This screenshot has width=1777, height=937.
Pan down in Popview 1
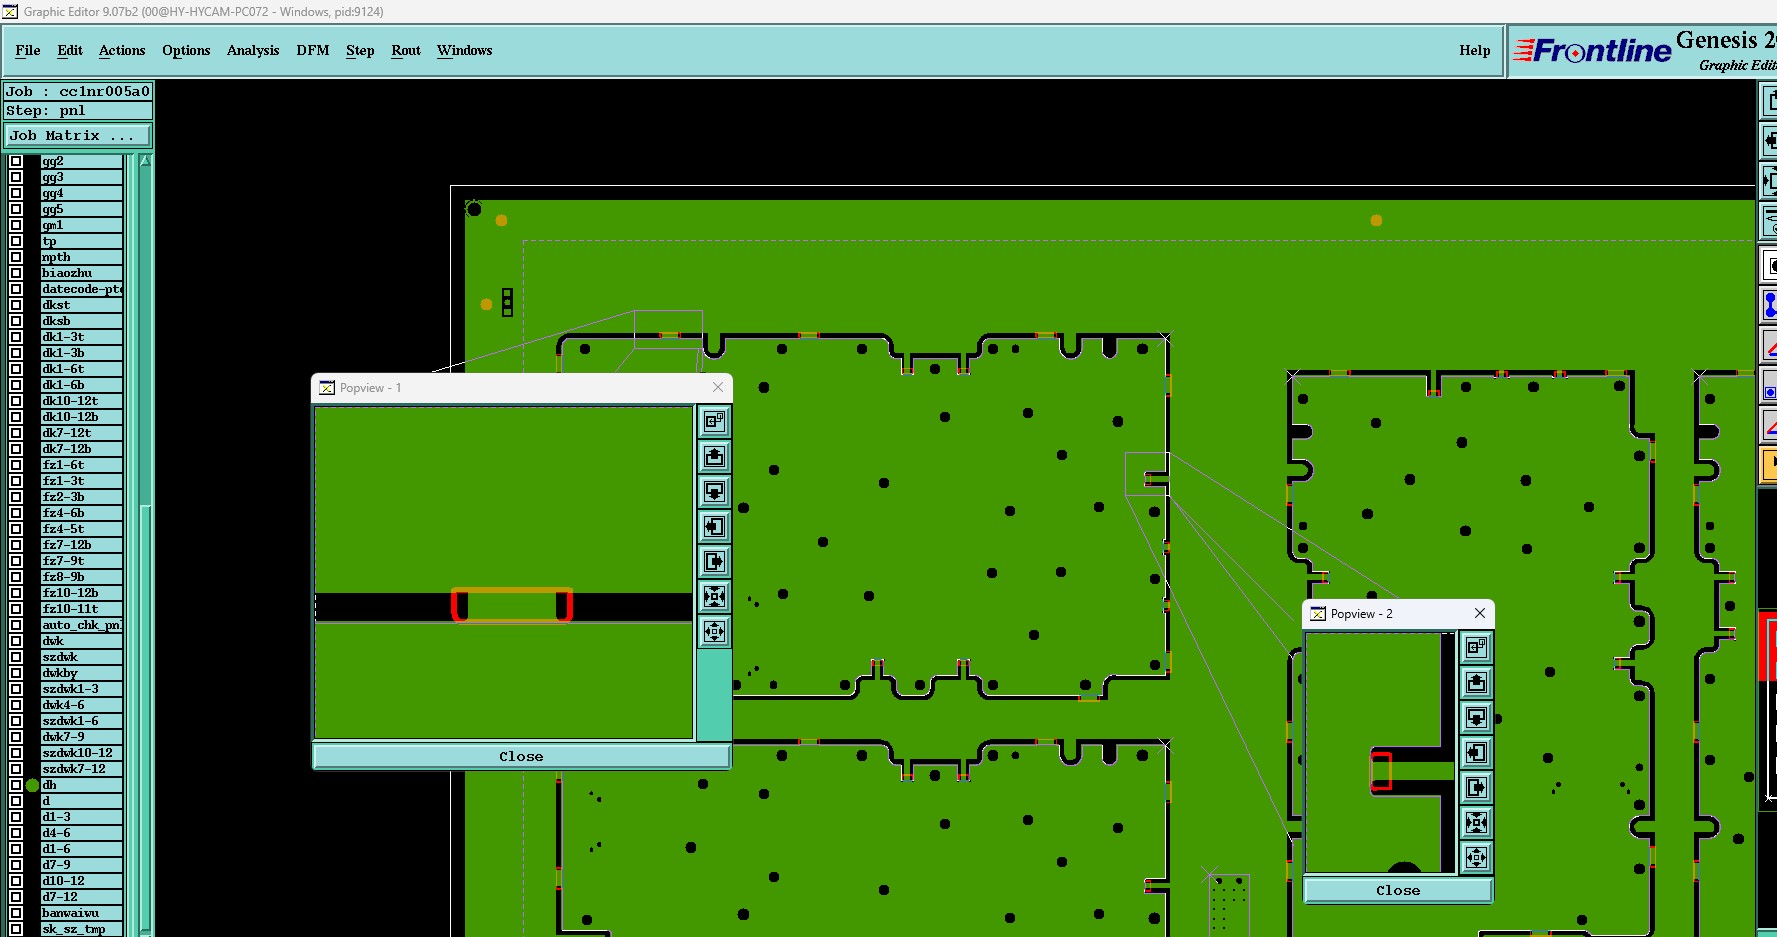click(714, 492)
